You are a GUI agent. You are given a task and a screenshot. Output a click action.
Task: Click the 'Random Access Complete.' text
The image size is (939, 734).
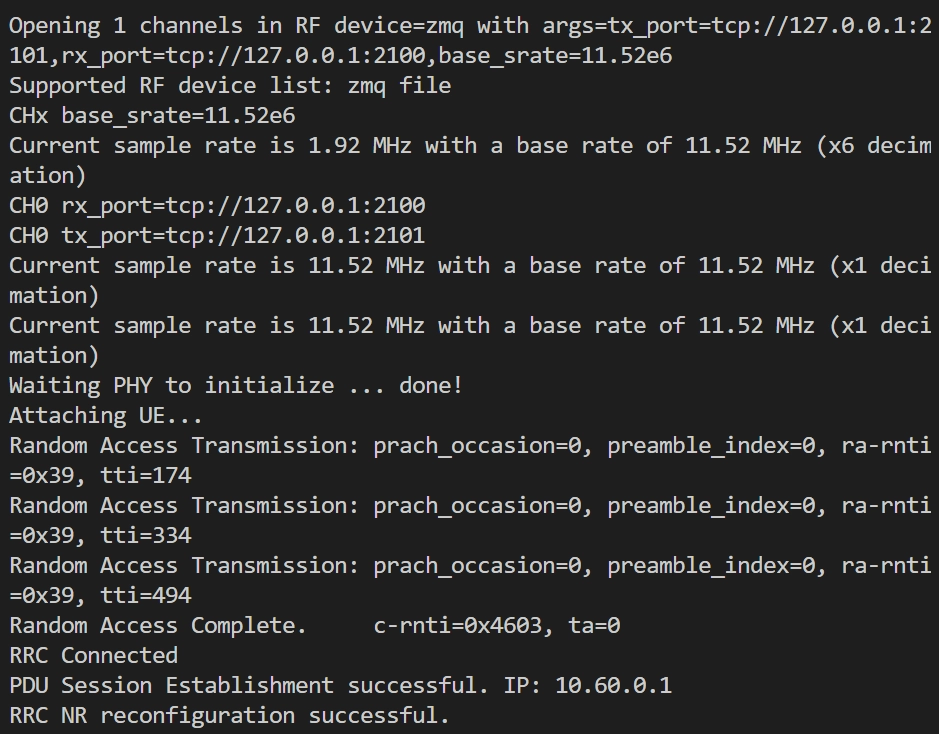pos(158,625)
